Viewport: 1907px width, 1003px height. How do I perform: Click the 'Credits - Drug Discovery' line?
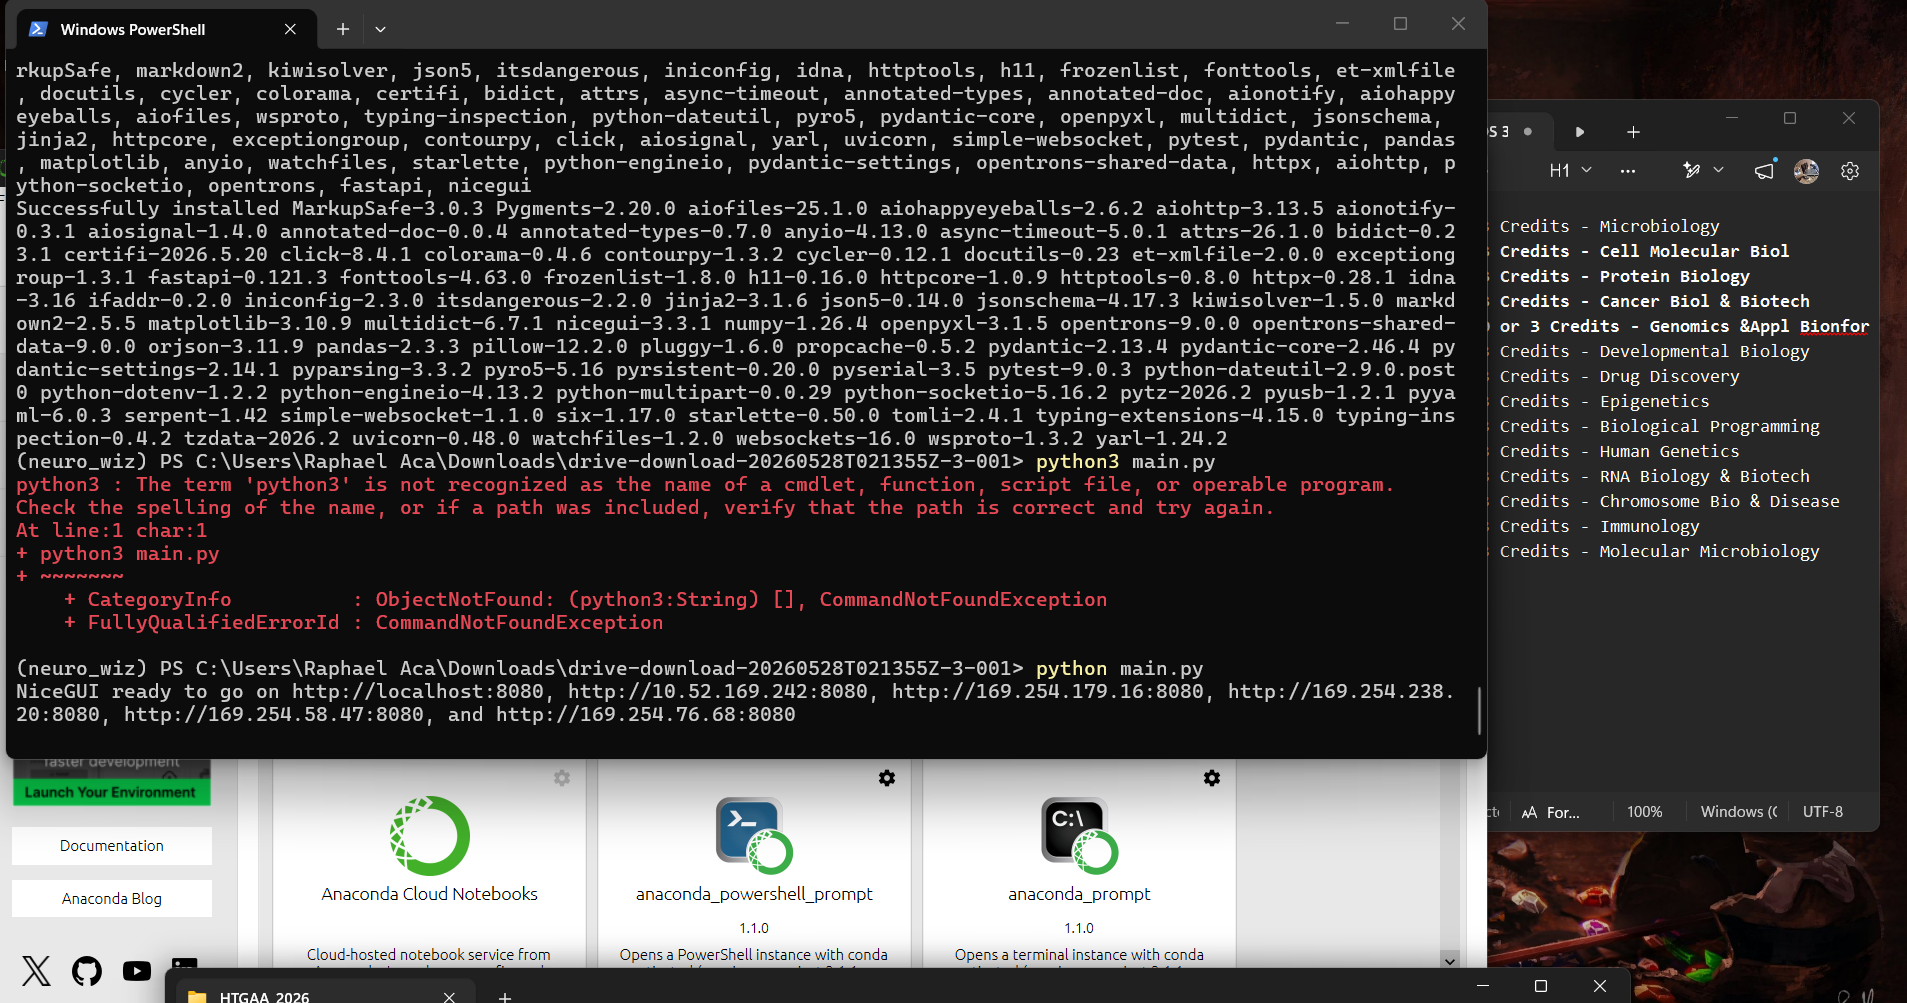point(1620,377)
